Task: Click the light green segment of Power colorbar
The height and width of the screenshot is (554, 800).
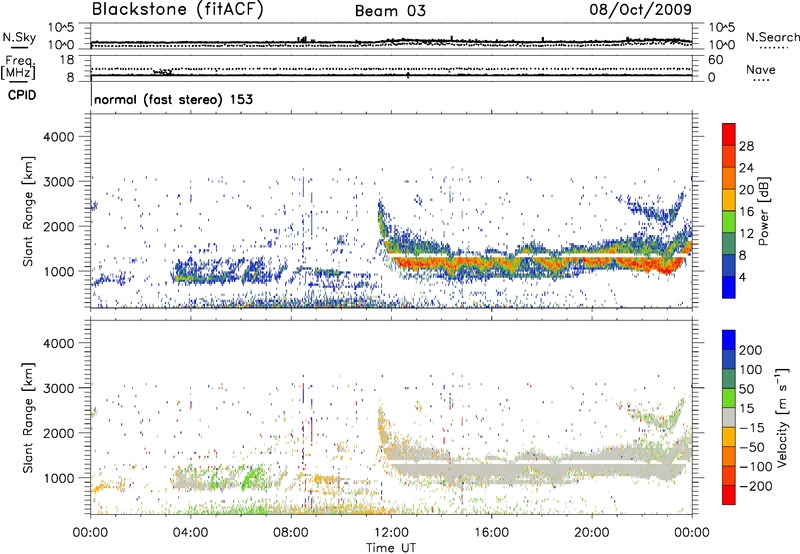Action: tap(729, 222)
